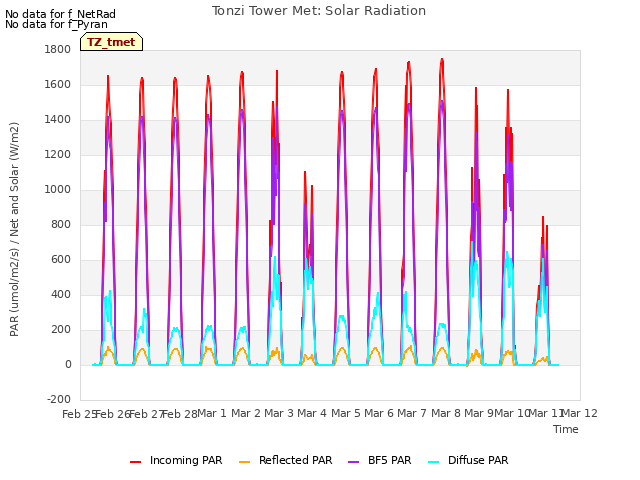Click the orange Reflected PAR legend swatch

coord(244,461)
